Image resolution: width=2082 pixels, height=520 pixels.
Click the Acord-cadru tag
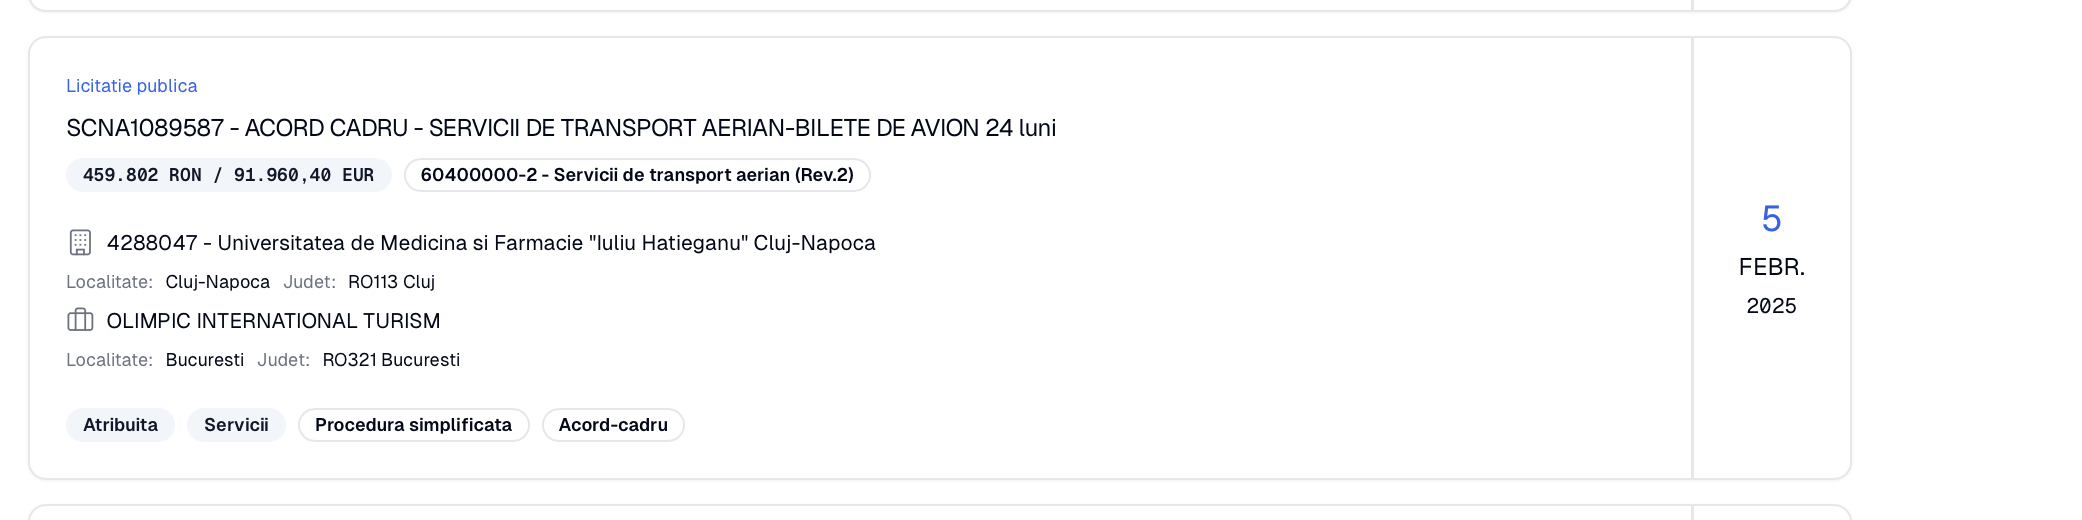pos(613,425)
